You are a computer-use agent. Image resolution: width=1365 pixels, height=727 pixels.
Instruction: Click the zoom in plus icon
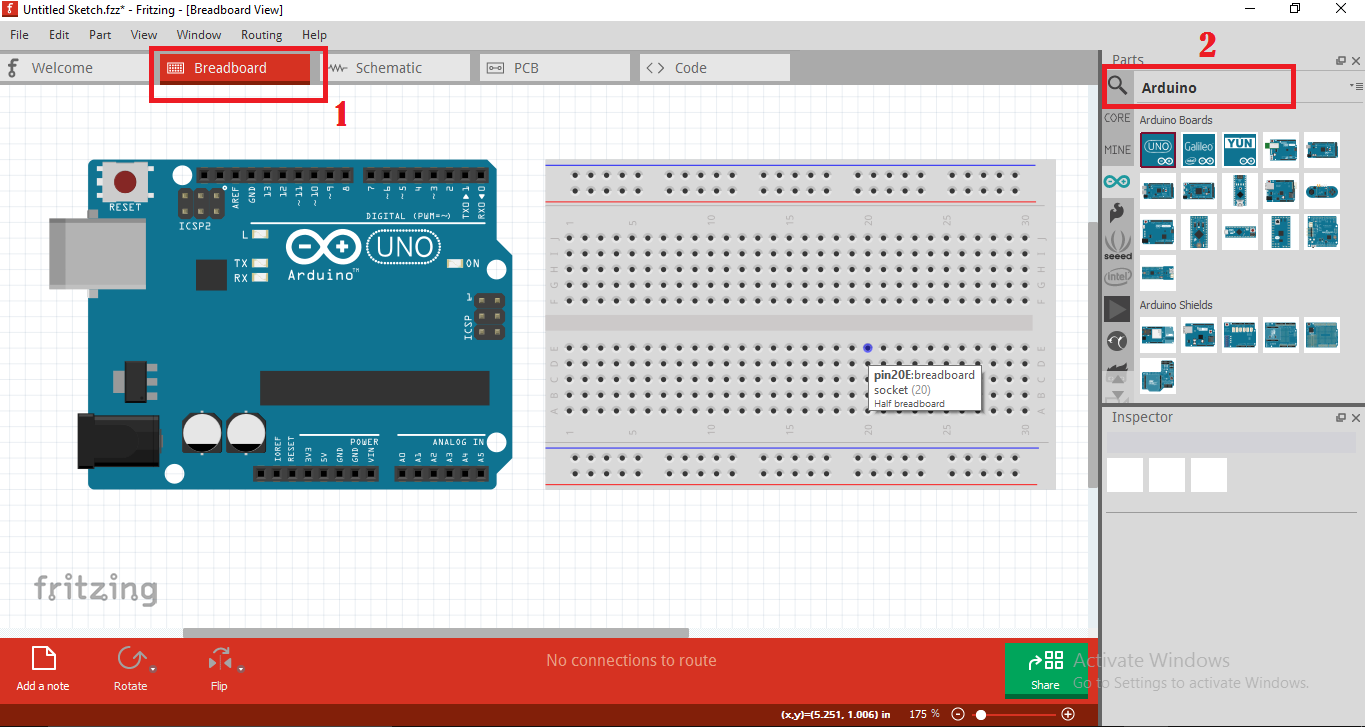(x=1068, y=714)
